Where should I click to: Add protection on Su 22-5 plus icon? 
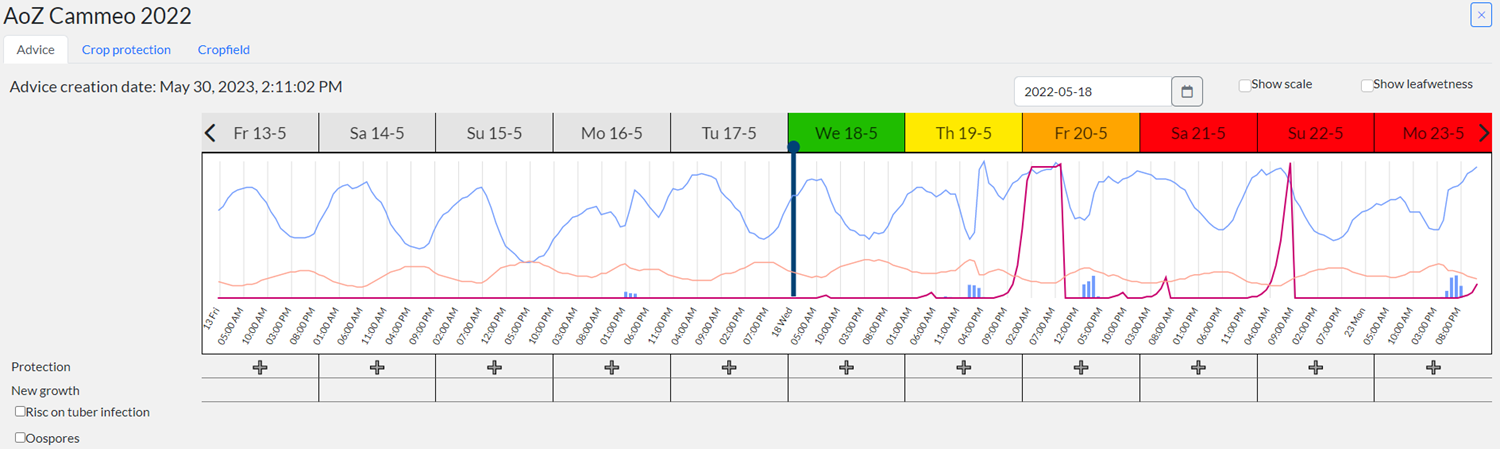(x=1316, y=367)
